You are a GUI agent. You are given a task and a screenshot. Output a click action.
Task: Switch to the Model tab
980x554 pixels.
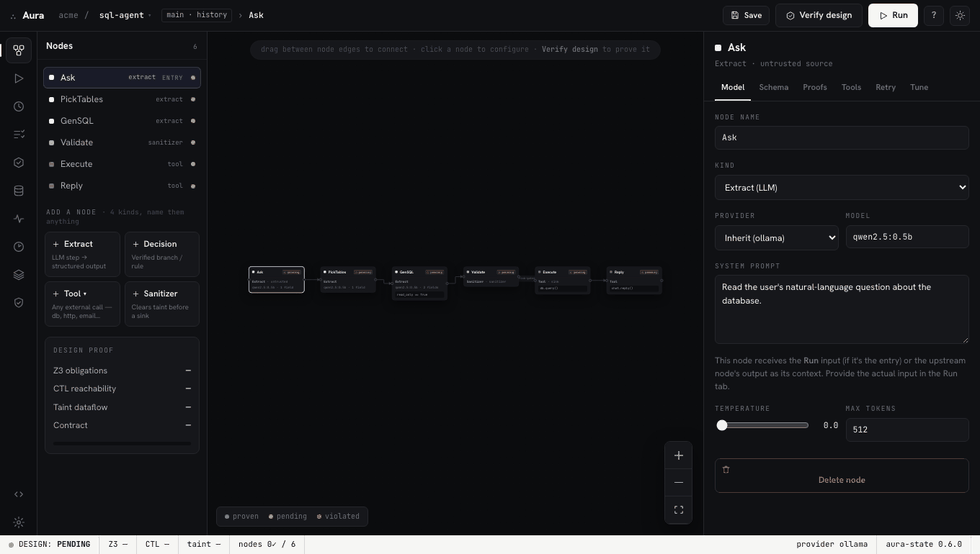732,88
